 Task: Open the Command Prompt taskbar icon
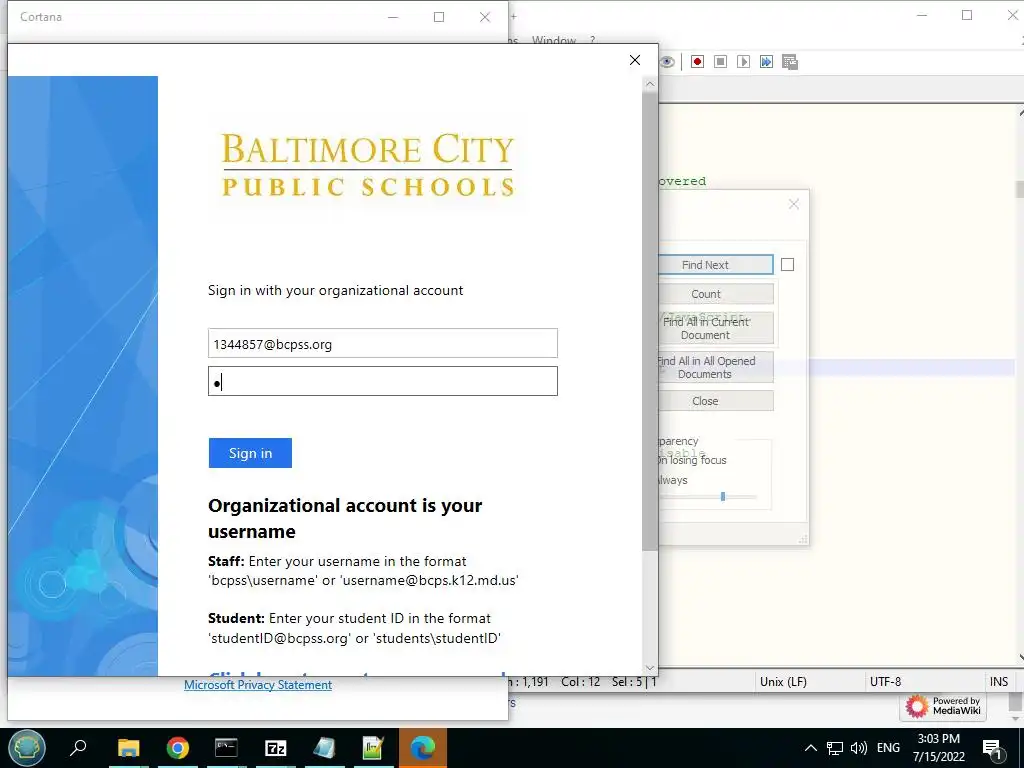tap(227, 748)
